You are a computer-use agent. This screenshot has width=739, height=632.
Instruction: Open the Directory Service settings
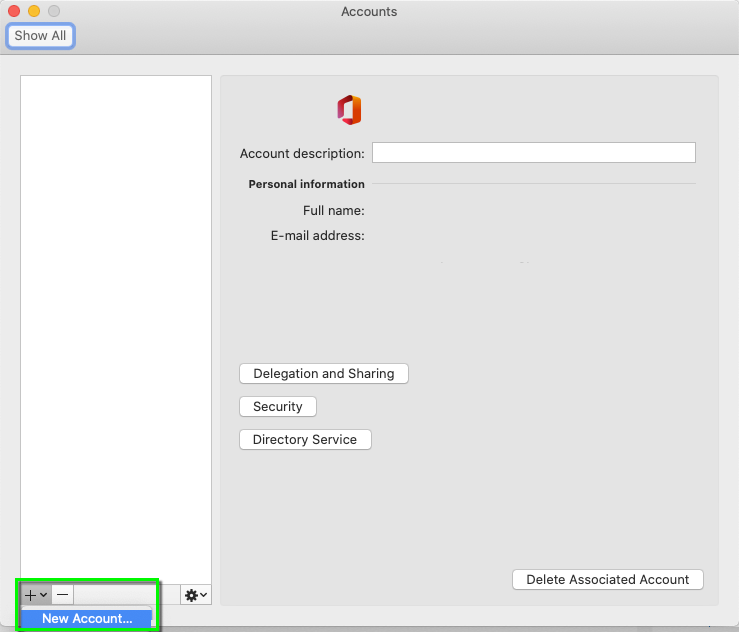(x=305, y=440)
